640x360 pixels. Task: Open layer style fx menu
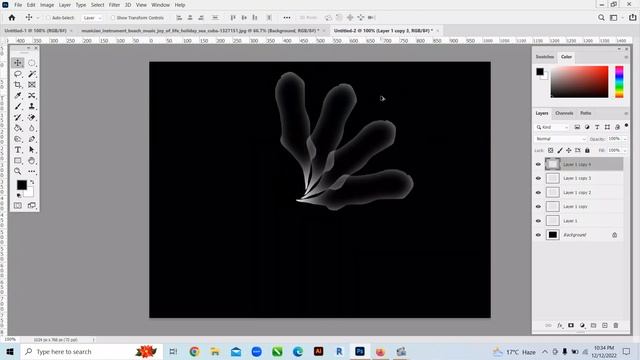(x=560, y=325)
